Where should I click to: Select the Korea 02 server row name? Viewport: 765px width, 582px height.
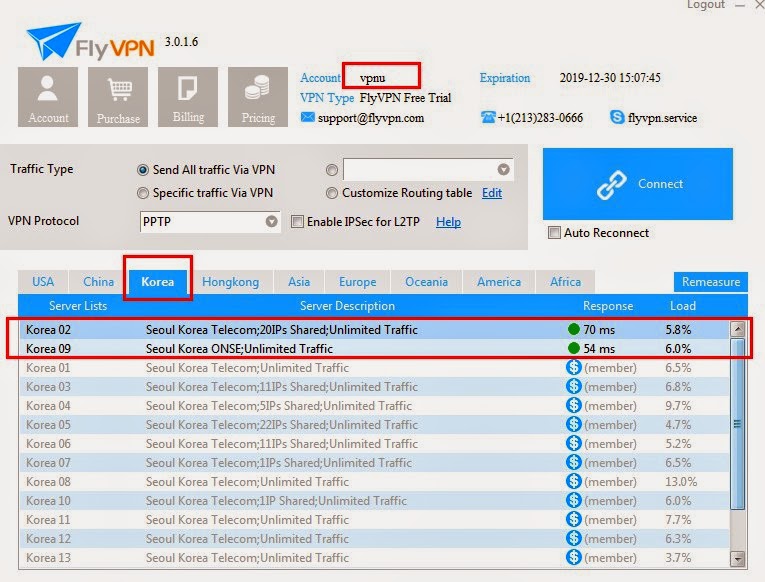48,330
